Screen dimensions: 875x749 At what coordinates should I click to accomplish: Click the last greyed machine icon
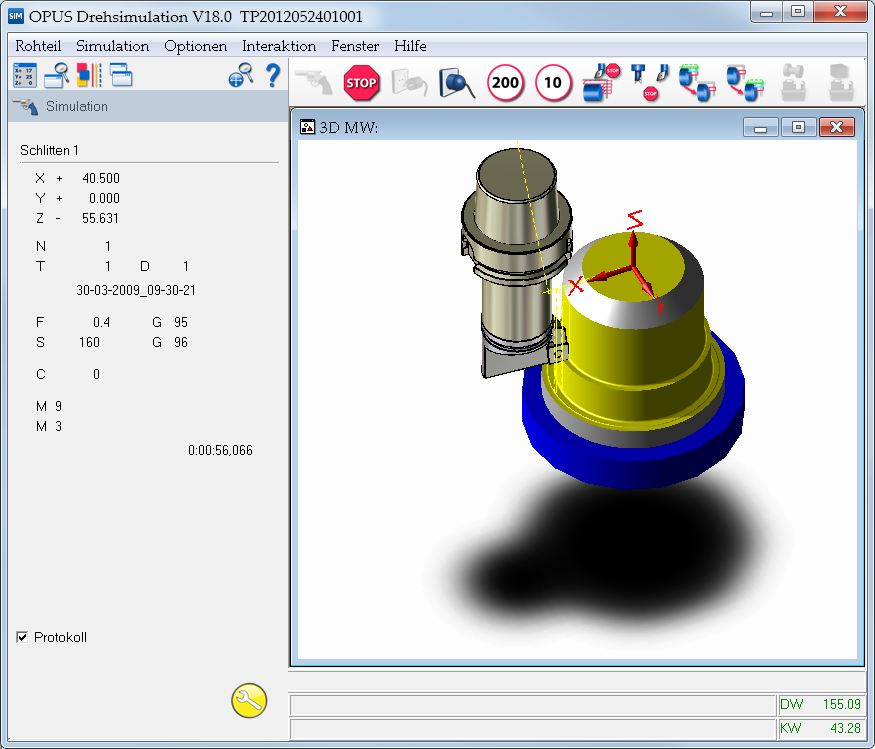click(841, 83)
